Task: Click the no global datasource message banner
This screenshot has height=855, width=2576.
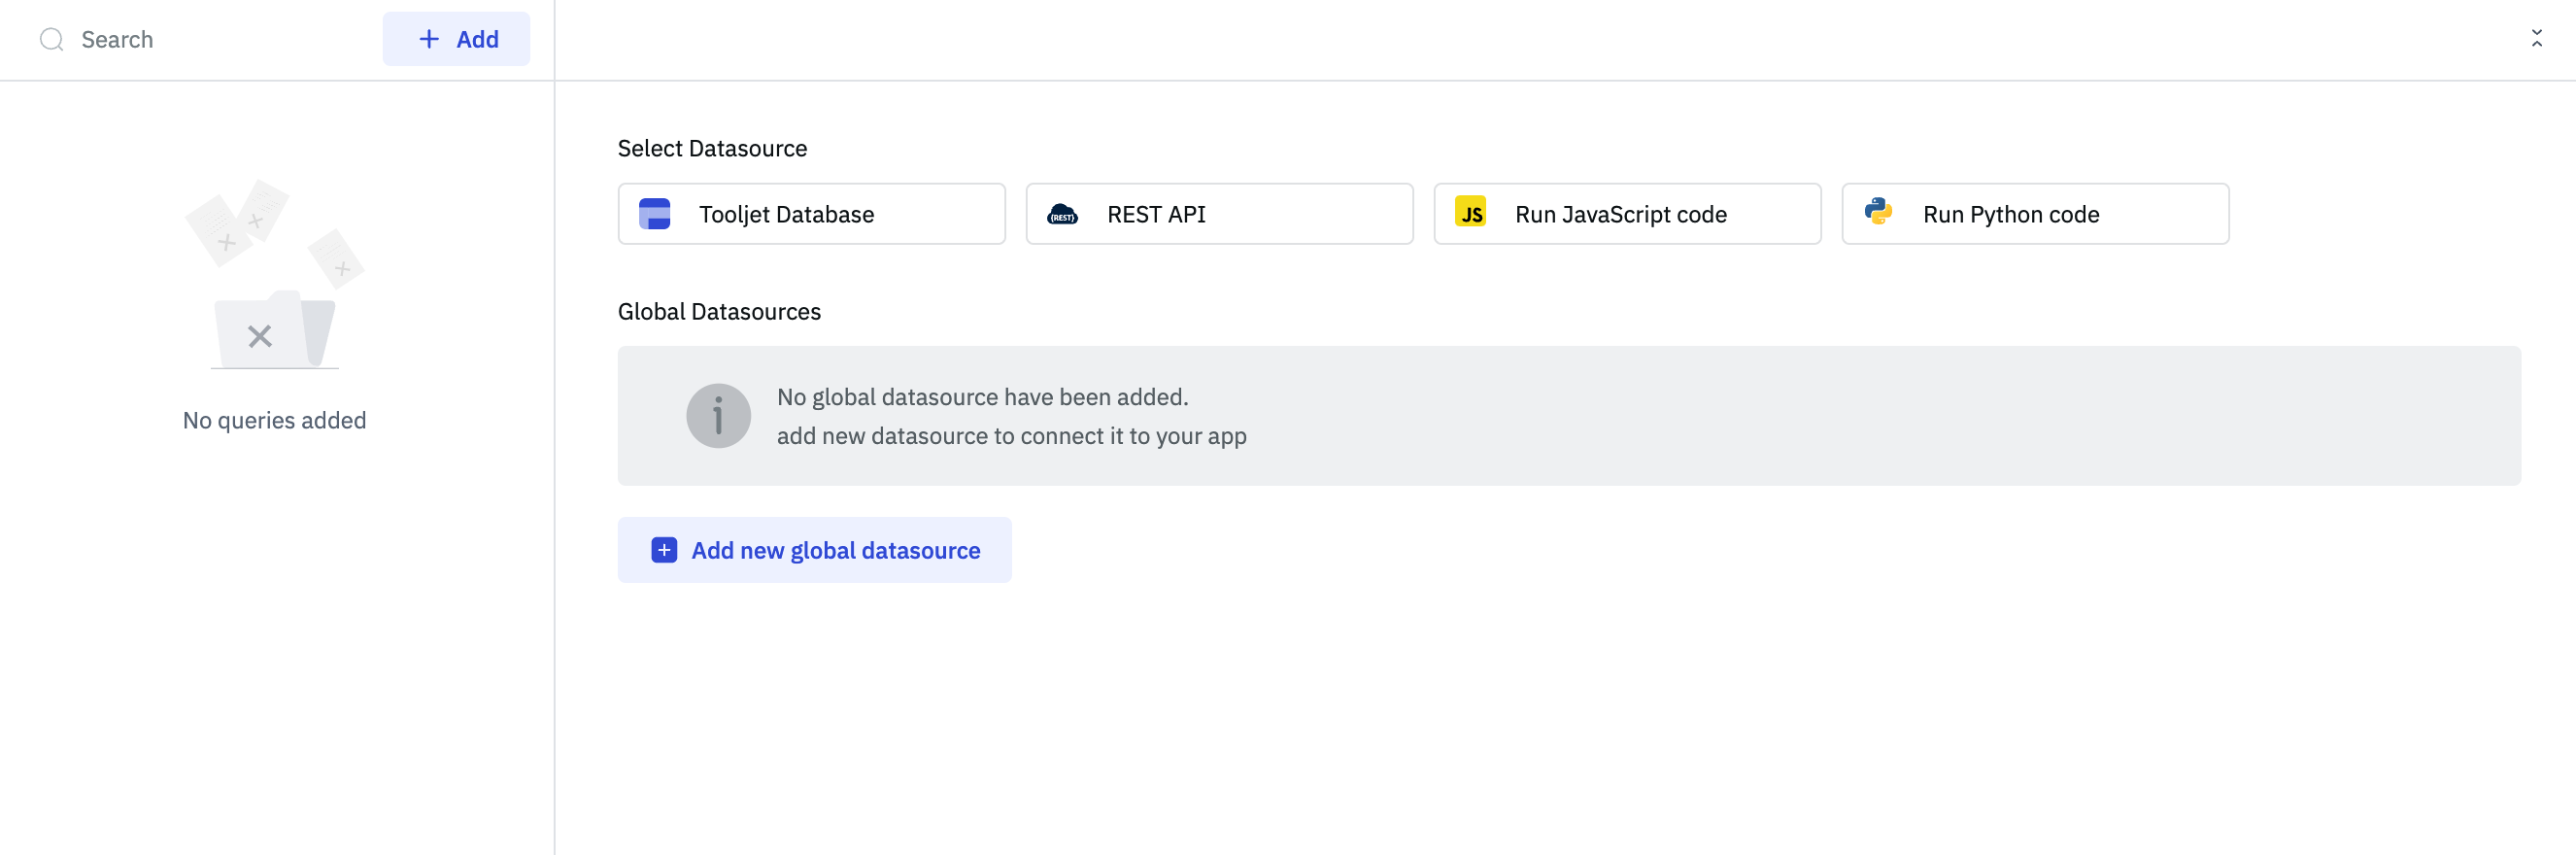Action: [1568, 415]
